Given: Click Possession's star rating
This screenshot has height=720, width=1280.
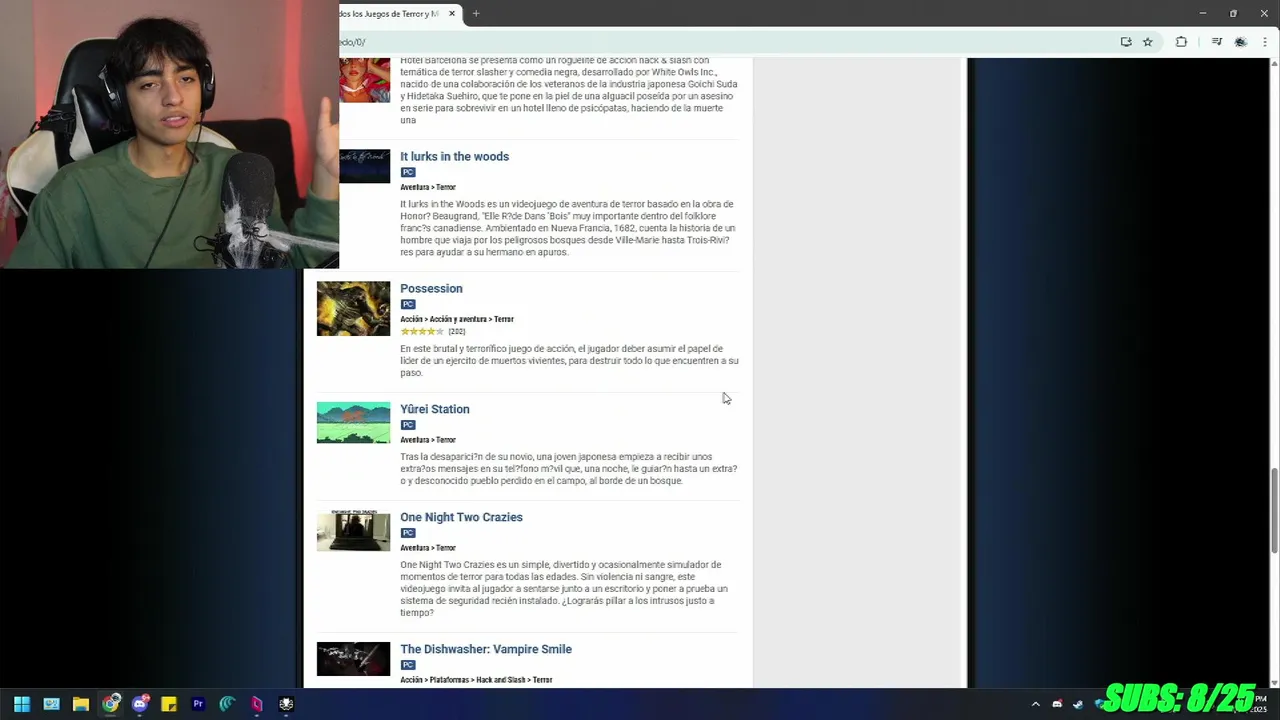Looking at the screenshot, I should tap(422, 332).
